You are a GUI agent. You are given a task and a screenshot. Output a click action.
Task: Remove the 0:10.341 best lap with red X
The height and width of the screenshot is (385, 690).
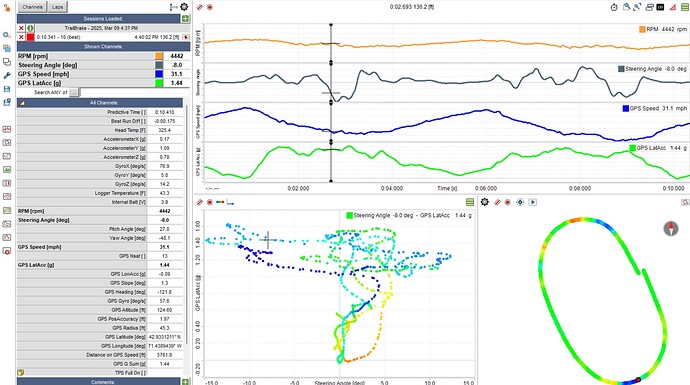click(x=21, y=37)
